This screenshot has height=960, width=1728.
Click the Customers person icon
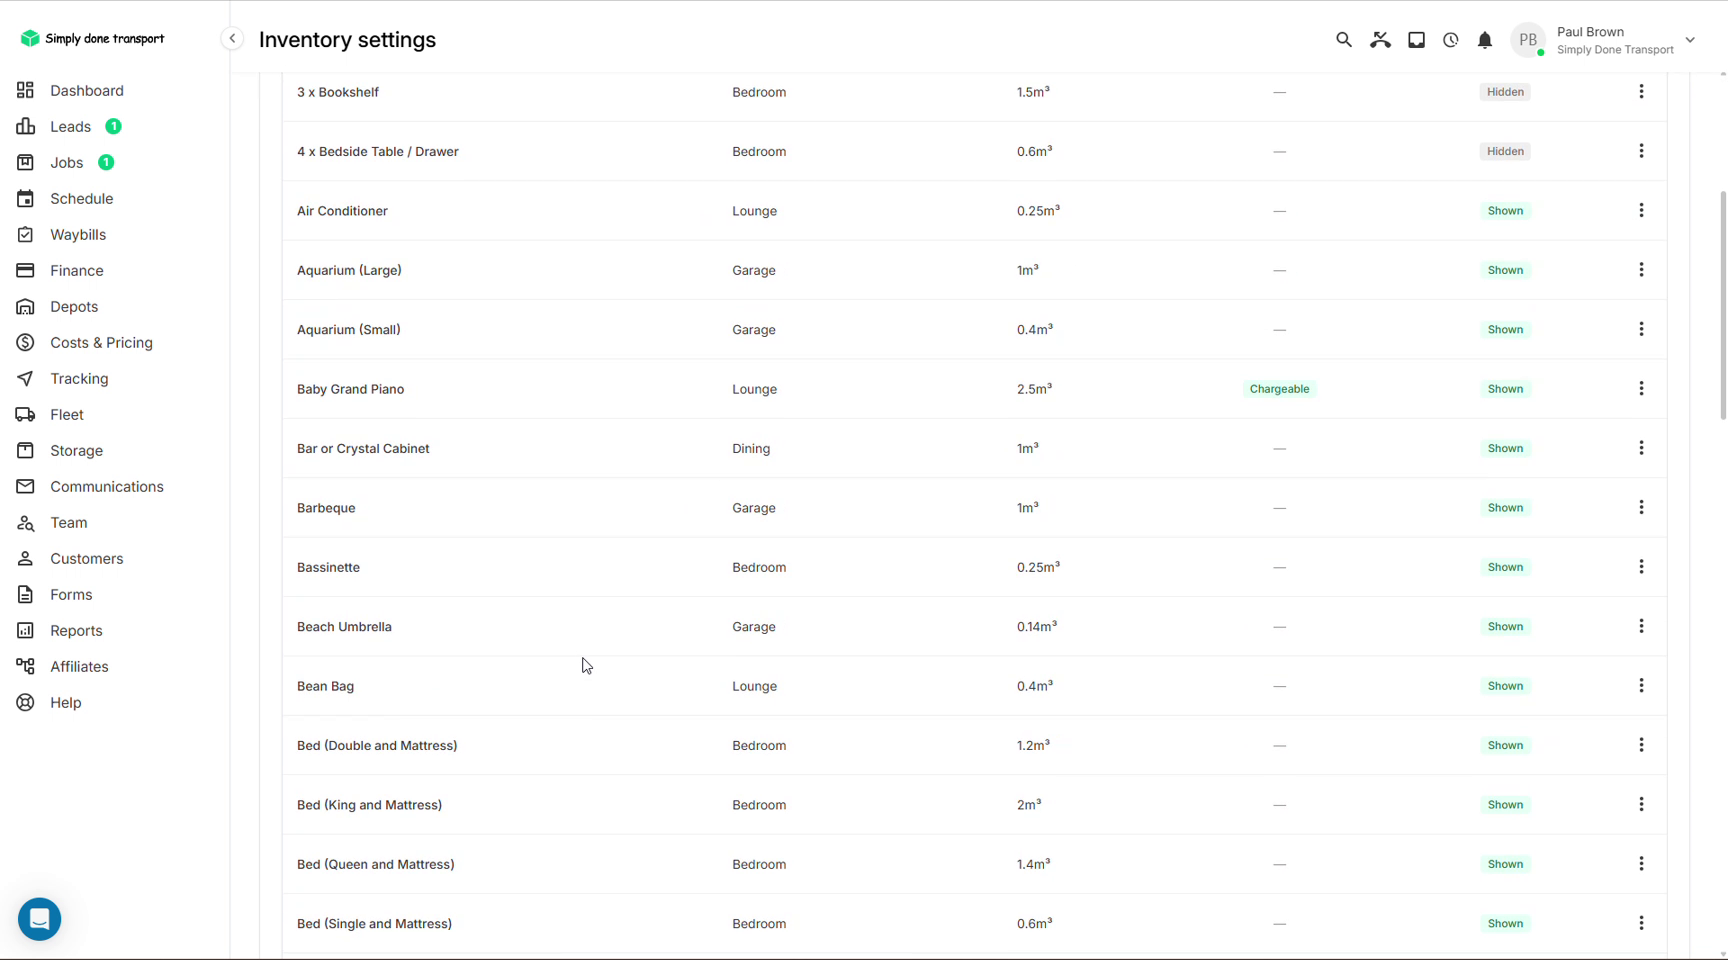click(x=25, y=559)
